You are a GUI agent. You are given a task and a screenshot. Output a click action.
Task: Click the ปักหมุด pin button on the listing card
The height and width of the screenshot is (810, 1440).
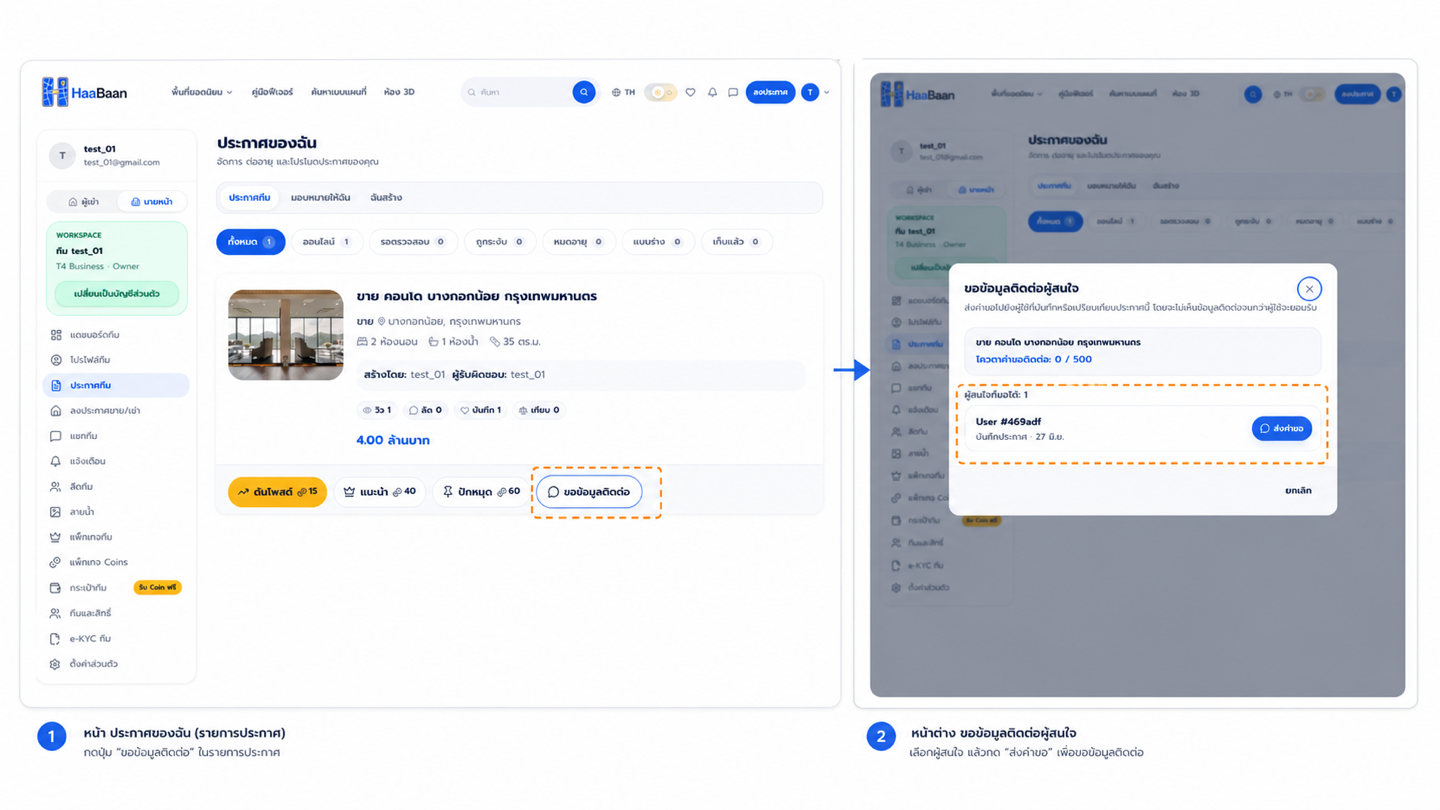click(x=481, y=492)
